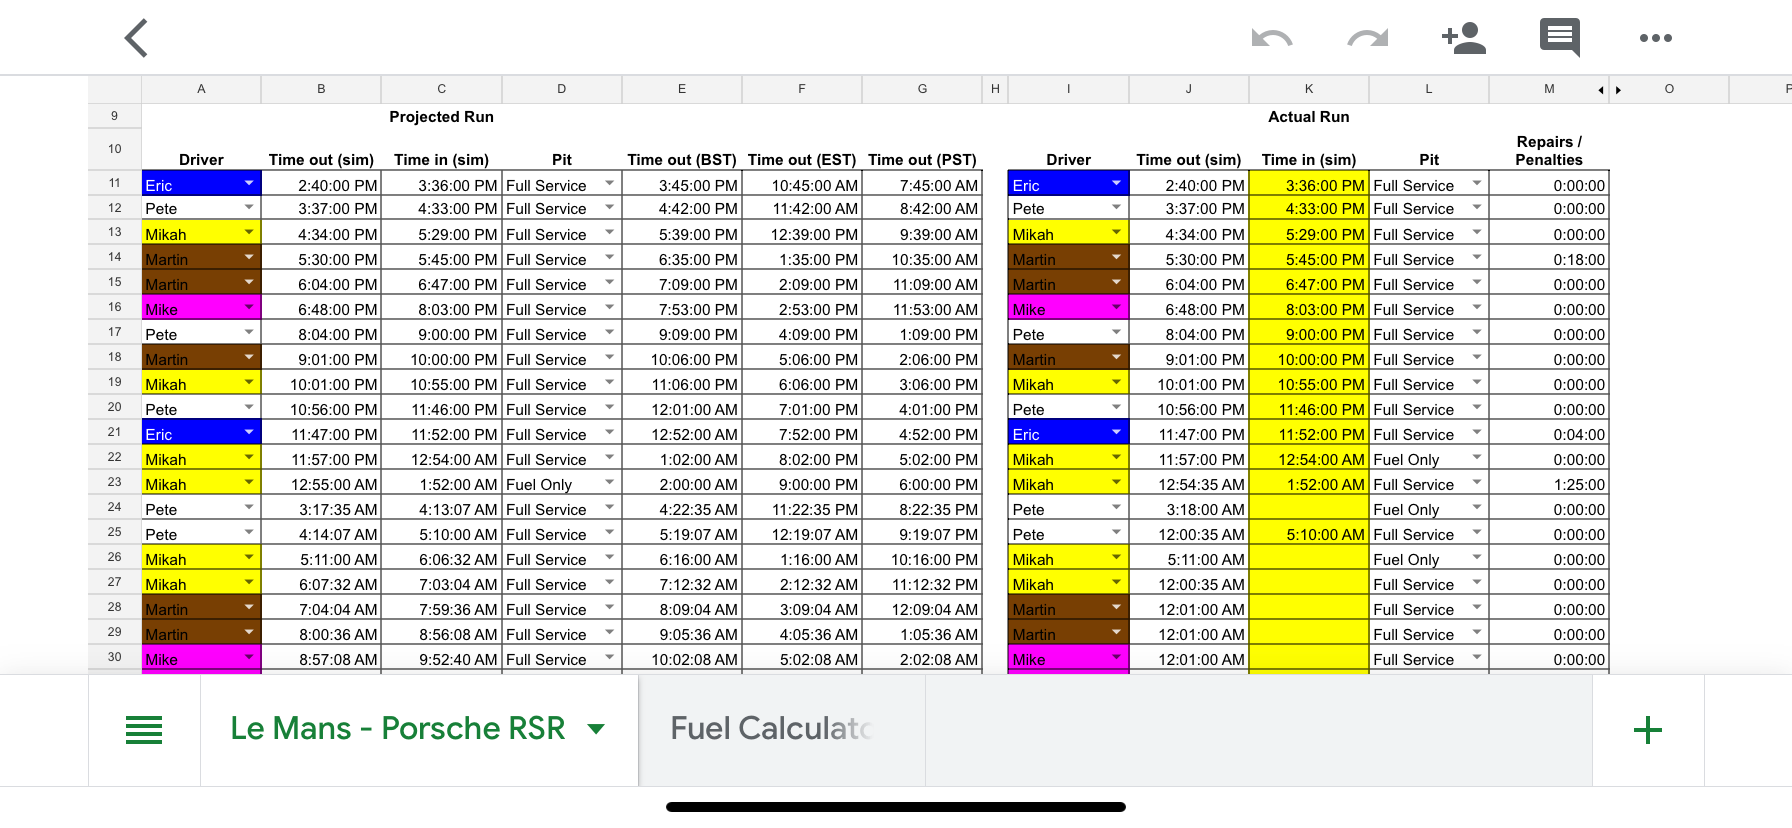Select cell 12:54:35 AM in column J
The image size is (1792, 828).
coord(1189,484)
